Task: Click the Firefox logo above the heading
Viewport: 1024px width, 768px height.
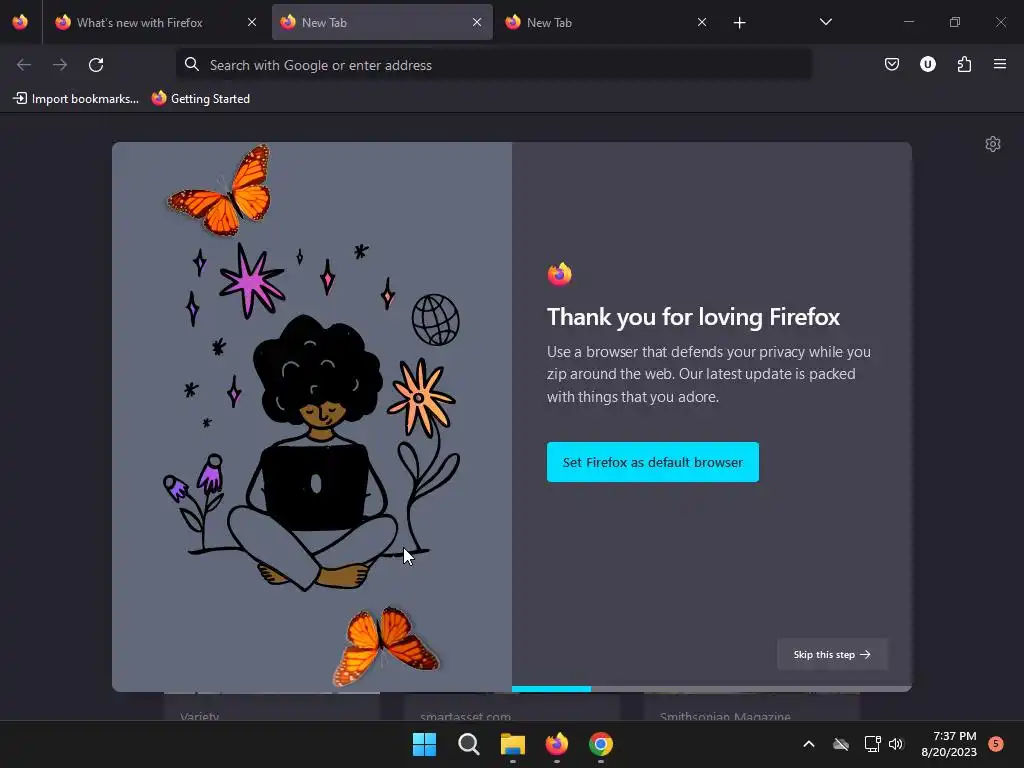Action: (x=560, y=274)
